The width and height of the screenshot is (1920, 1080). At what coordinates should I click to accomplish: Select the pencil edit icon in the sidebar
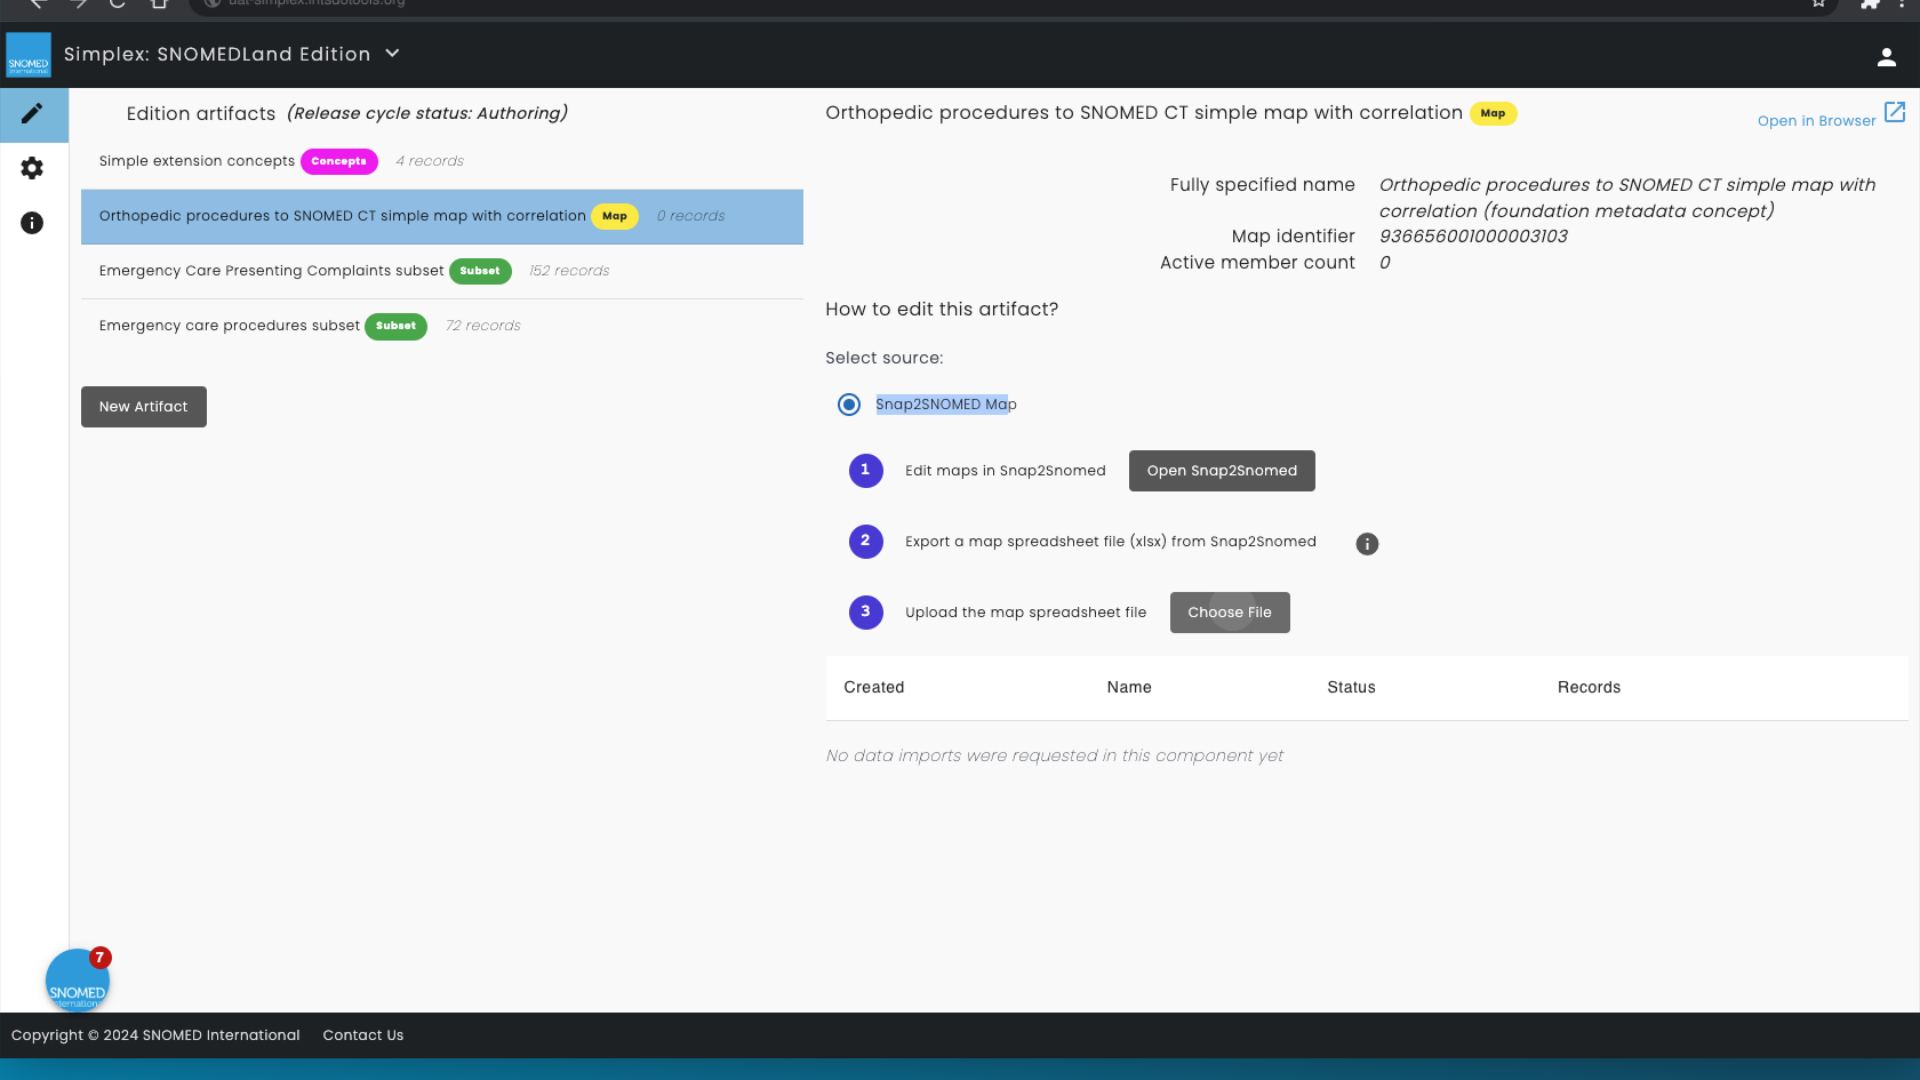click(x=33, y=113)
